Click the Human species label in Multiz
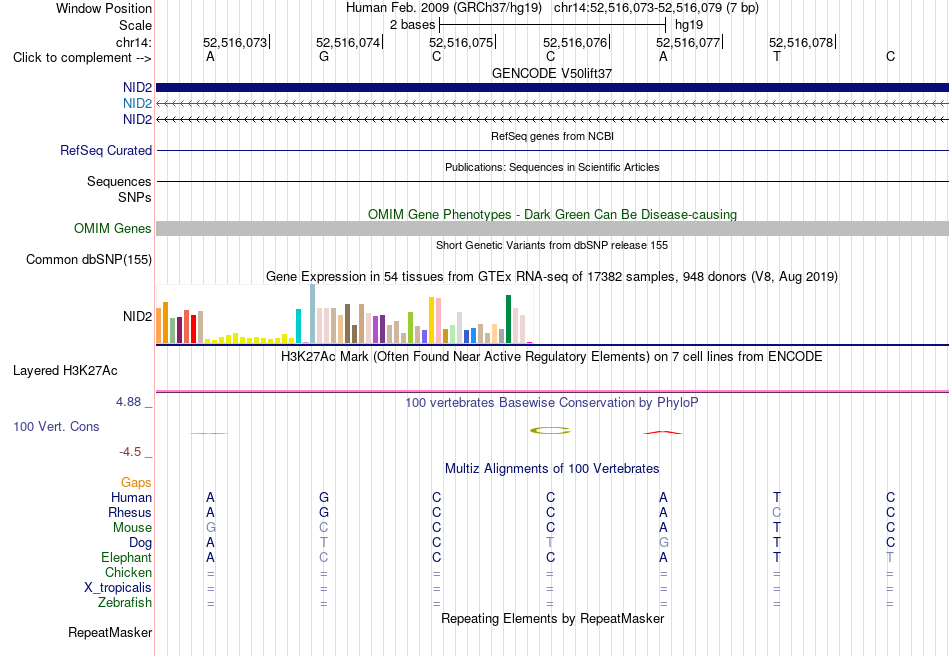 point(131,497)
